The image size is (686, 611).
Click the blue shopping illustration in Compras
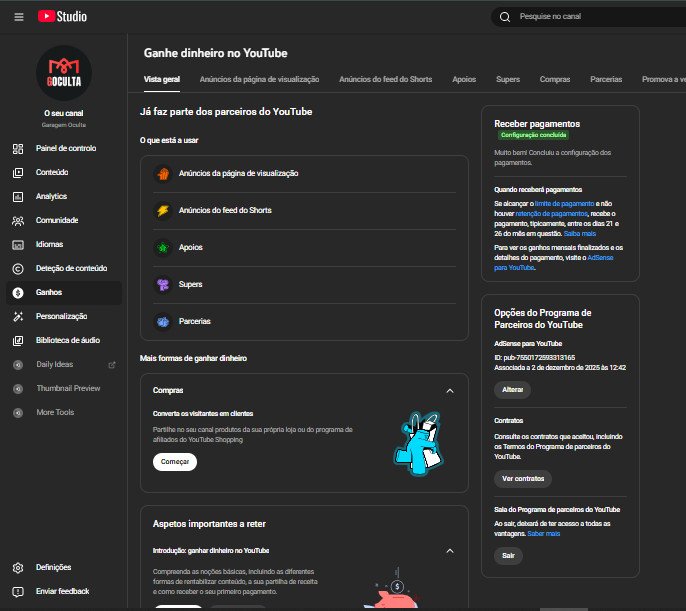coord(419,443)
